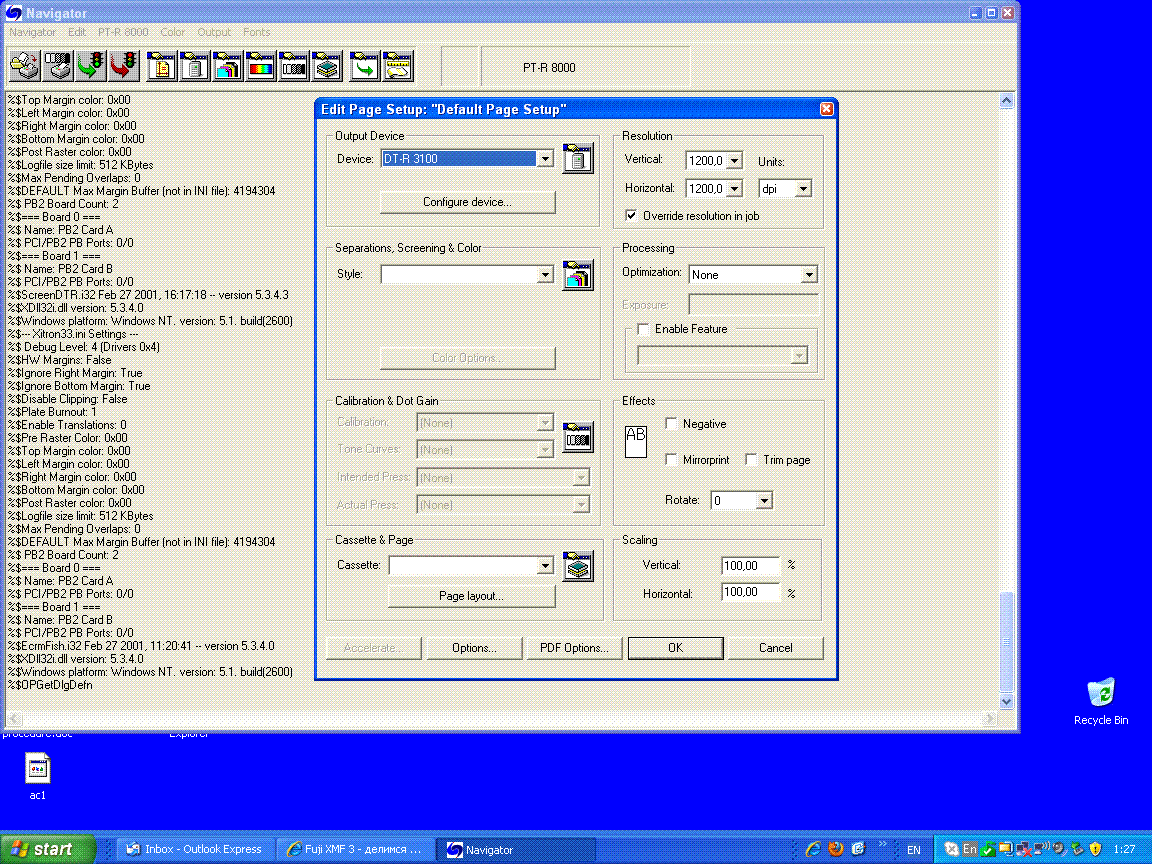This screenshot has height=864, width=1152.
Task: Click log window scroll down arrow
Action: [1007, 702]
